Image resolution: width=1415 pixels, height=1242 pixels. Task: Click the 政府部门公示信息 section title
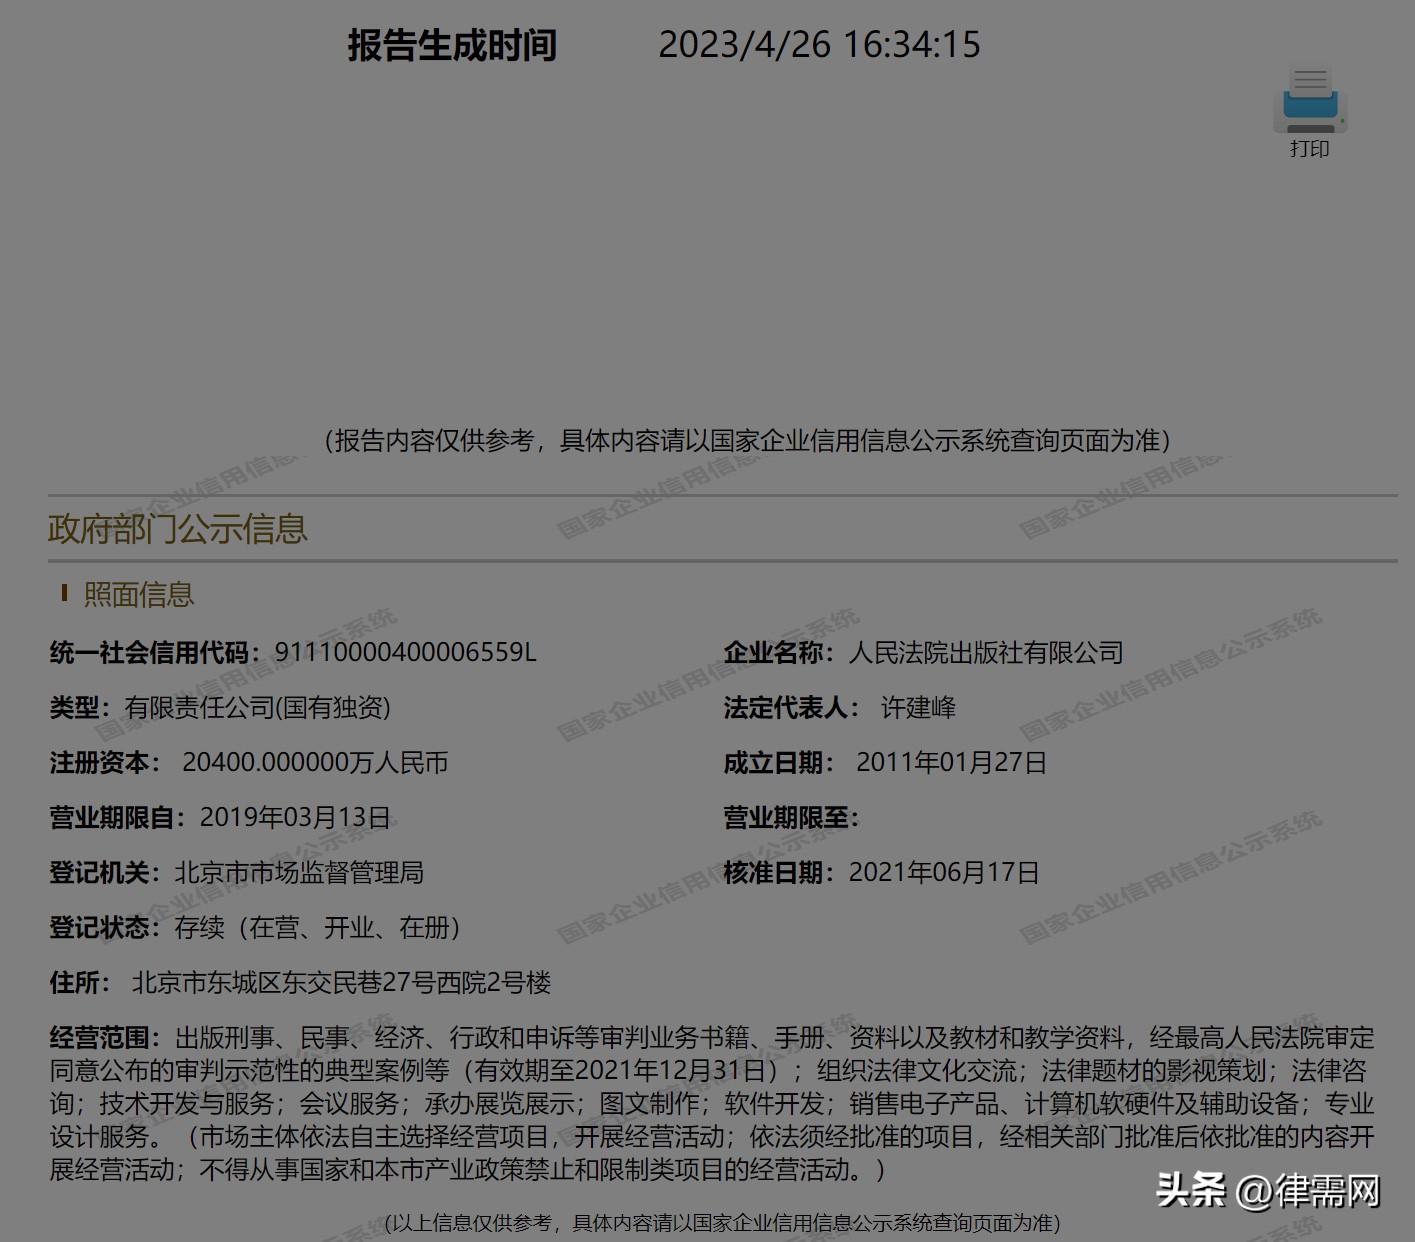[178, 529]
